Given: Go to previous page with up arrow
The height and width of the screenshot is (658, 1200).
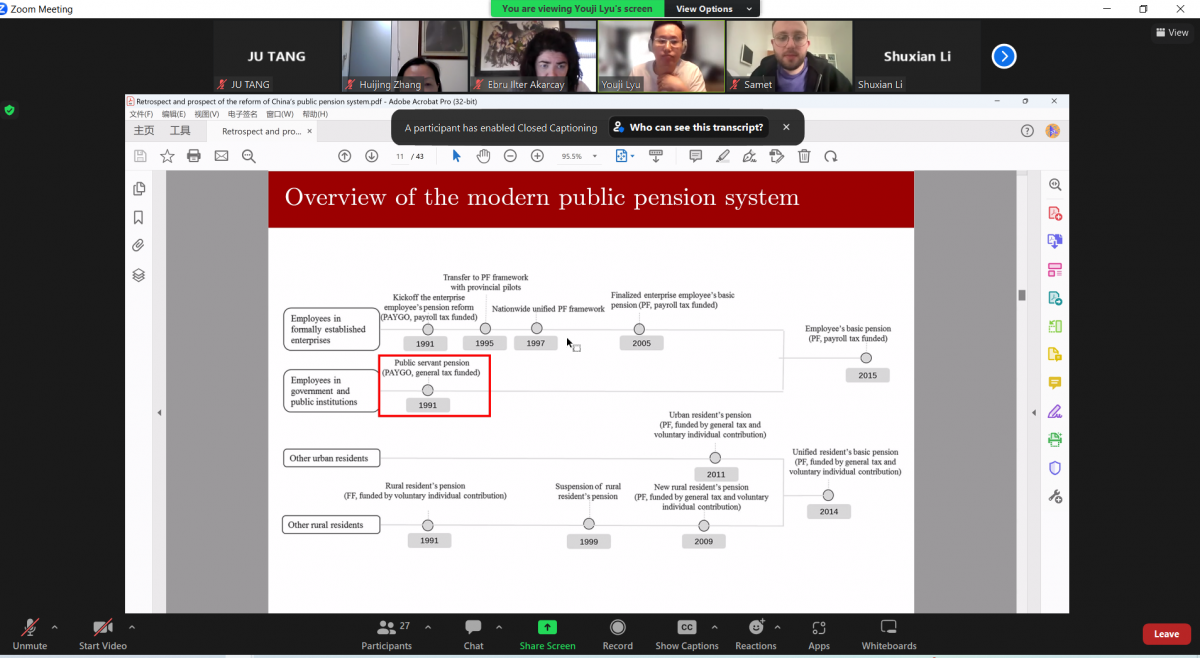Looking at the screenshot, I should 345,156.
